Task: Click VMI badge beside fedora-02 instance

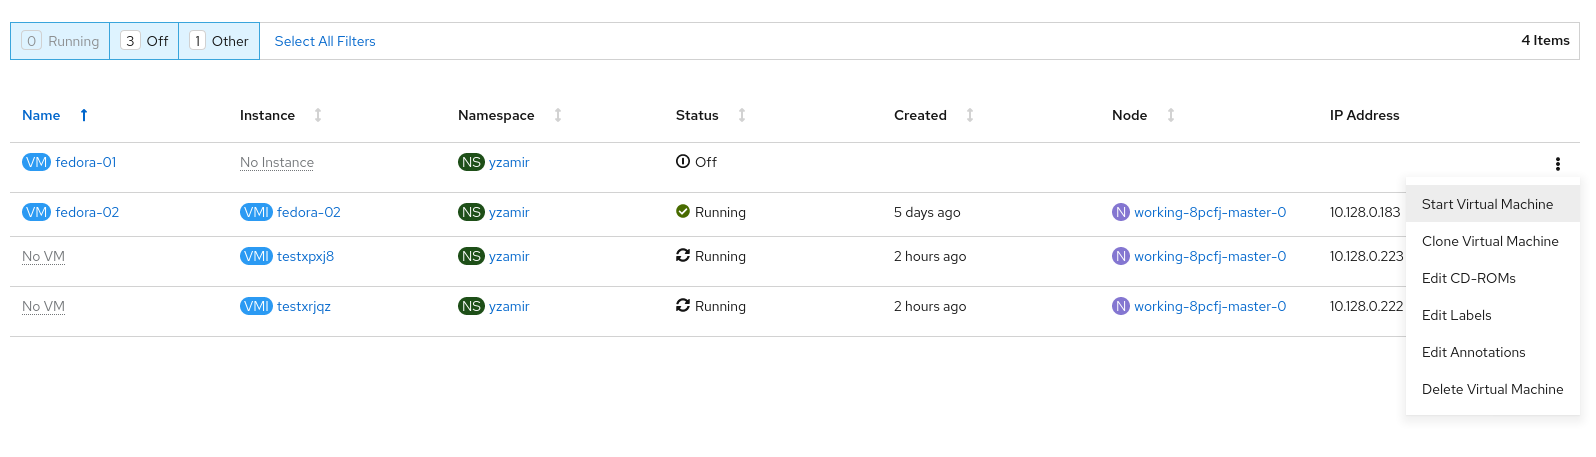Action: point(256,212)
